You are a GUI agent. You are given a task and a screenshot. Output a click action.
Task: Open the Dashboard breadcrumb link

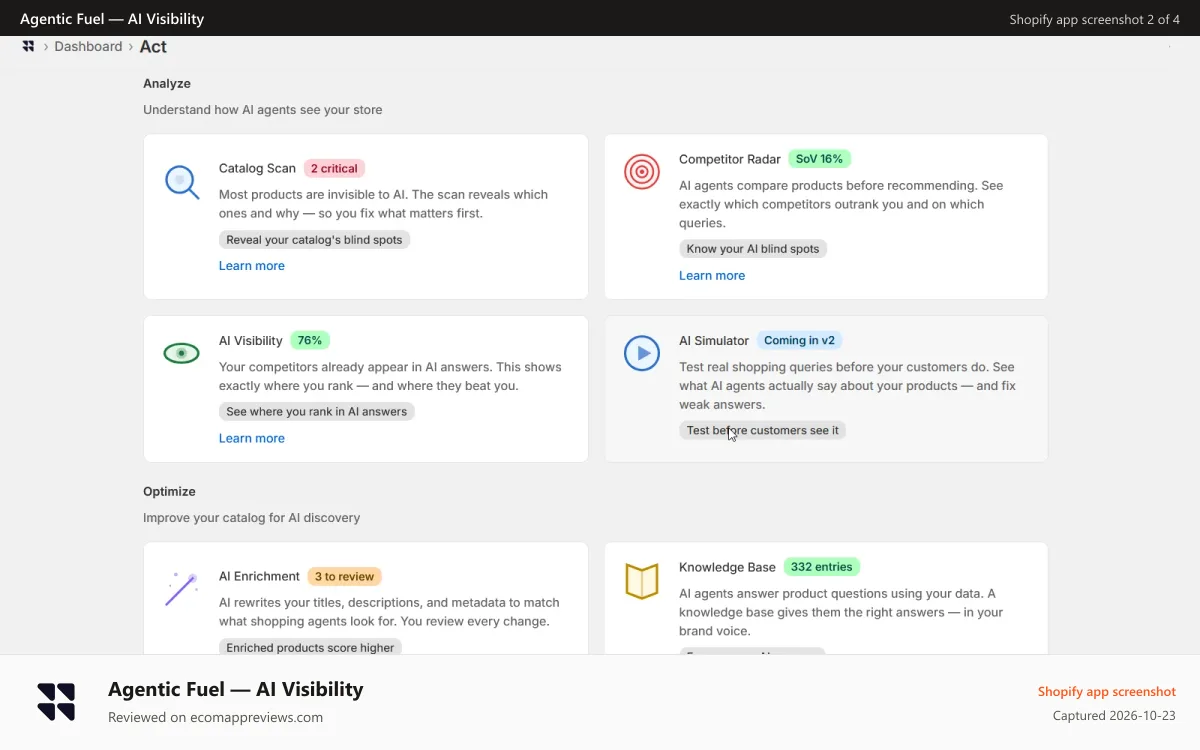(x=88, y=46)
